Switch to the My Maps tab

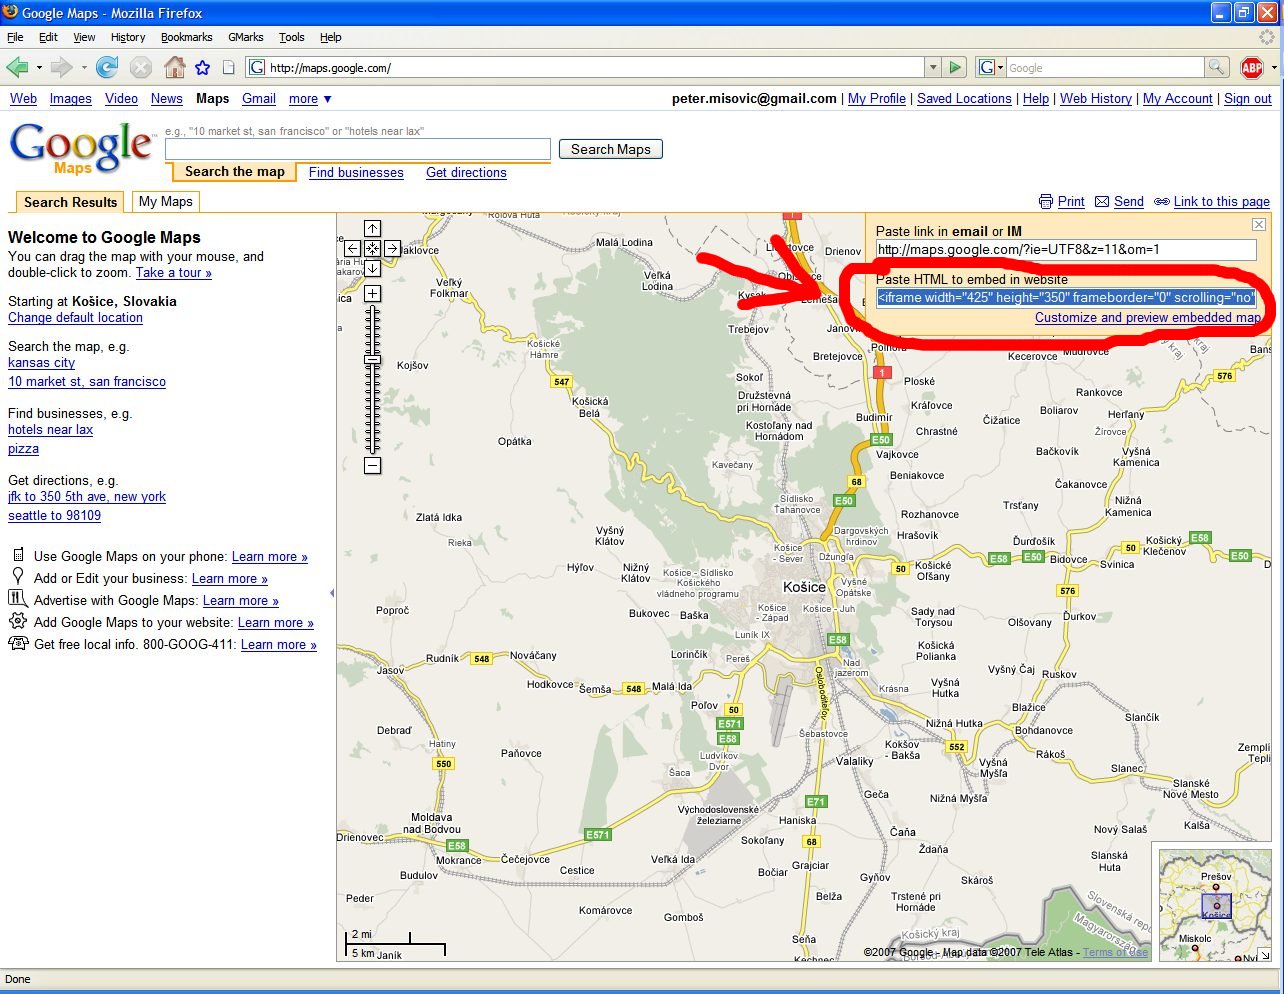point(166,201)
